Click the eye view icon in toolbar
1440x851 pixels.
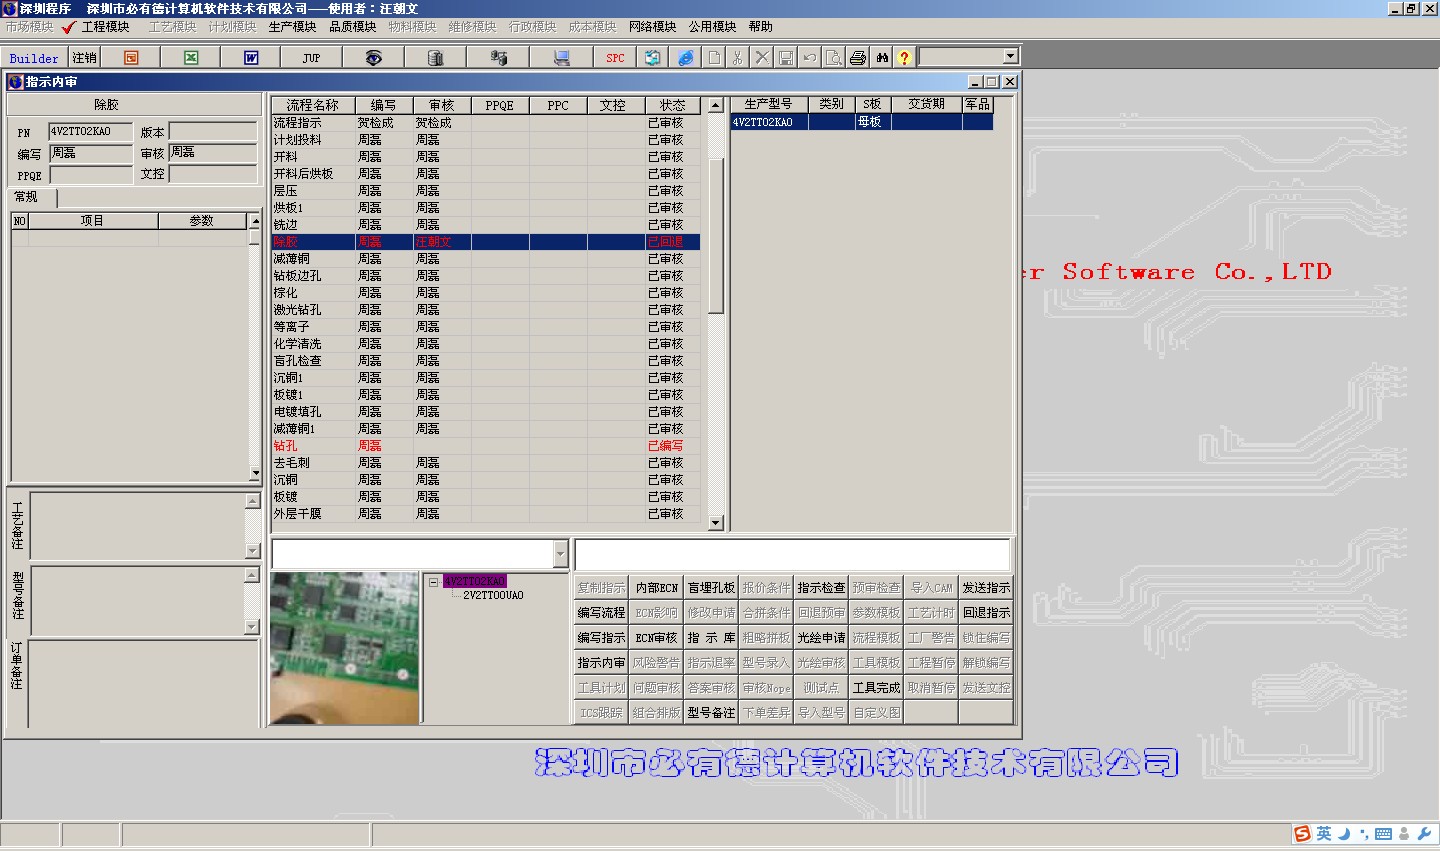(x=373, y=58)
